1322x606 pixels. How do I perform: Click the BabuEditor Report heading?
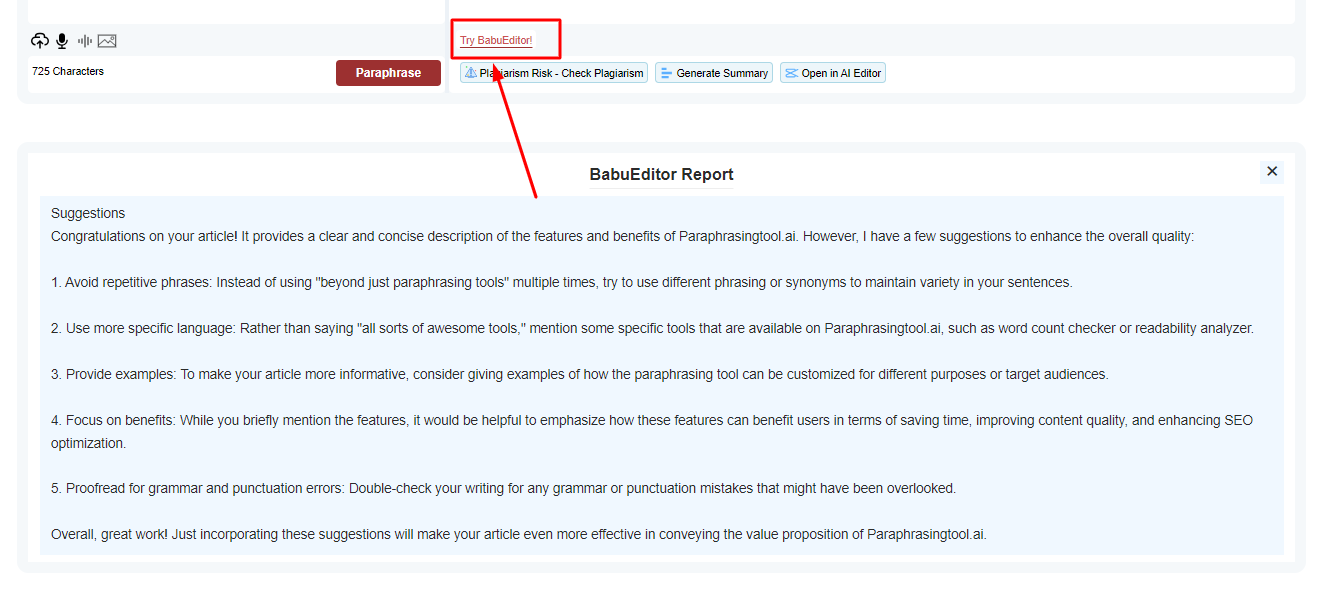(661, 174)
